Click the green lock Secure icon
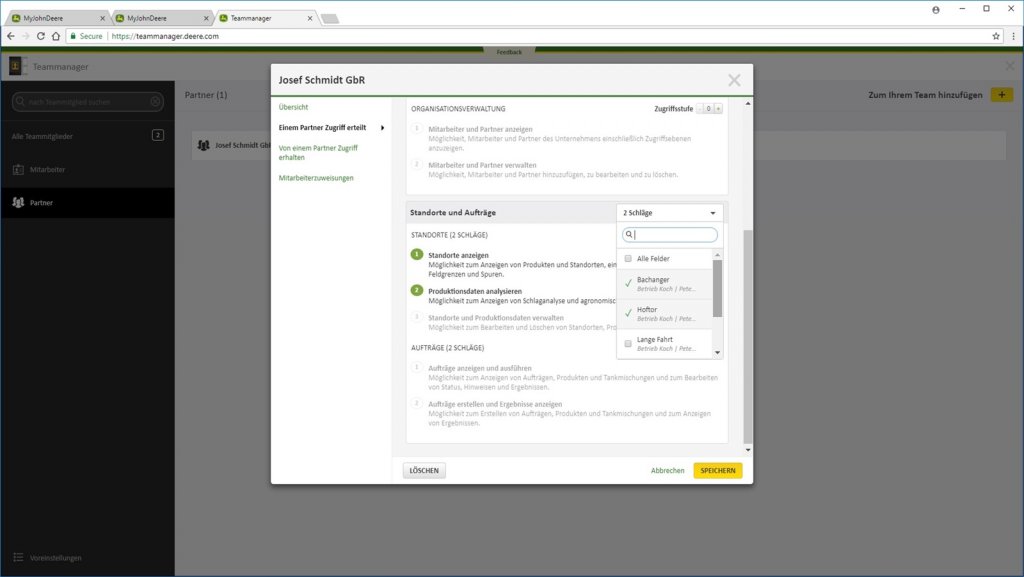The image size is (1024, 577). point(73,36)
